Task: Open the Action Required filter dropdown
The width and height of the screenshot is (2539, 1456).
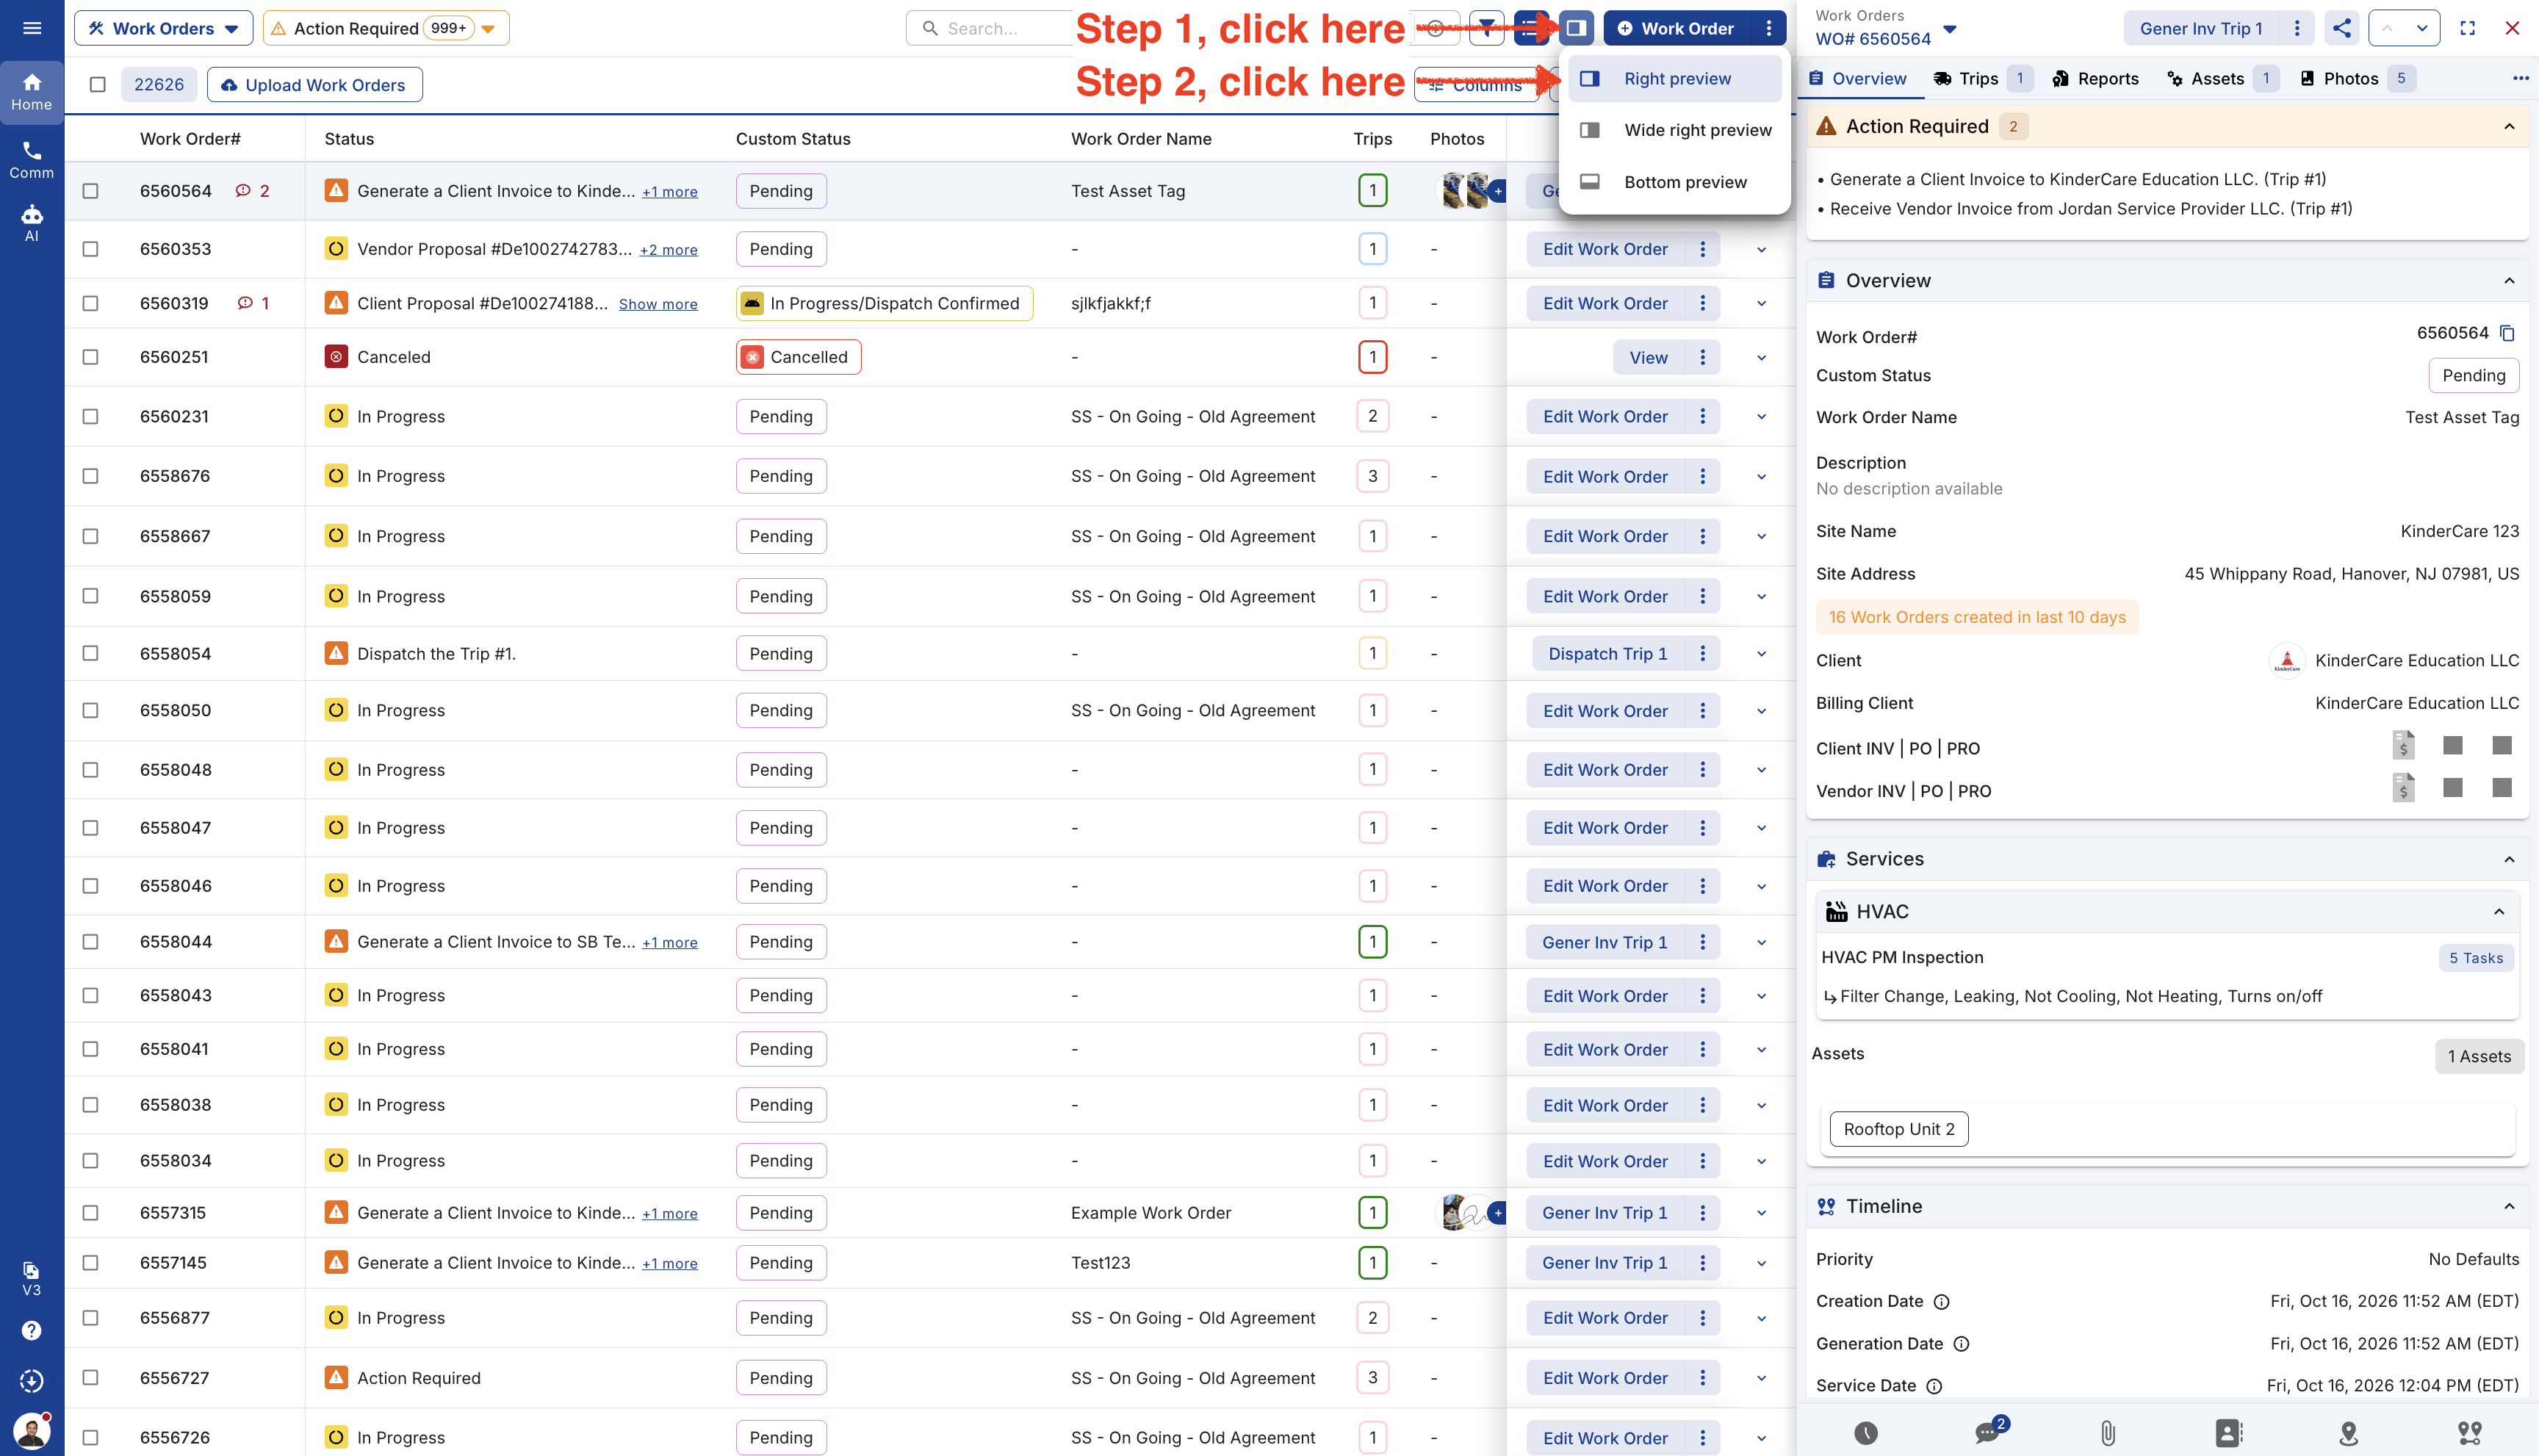Action: tap(386, 28)
